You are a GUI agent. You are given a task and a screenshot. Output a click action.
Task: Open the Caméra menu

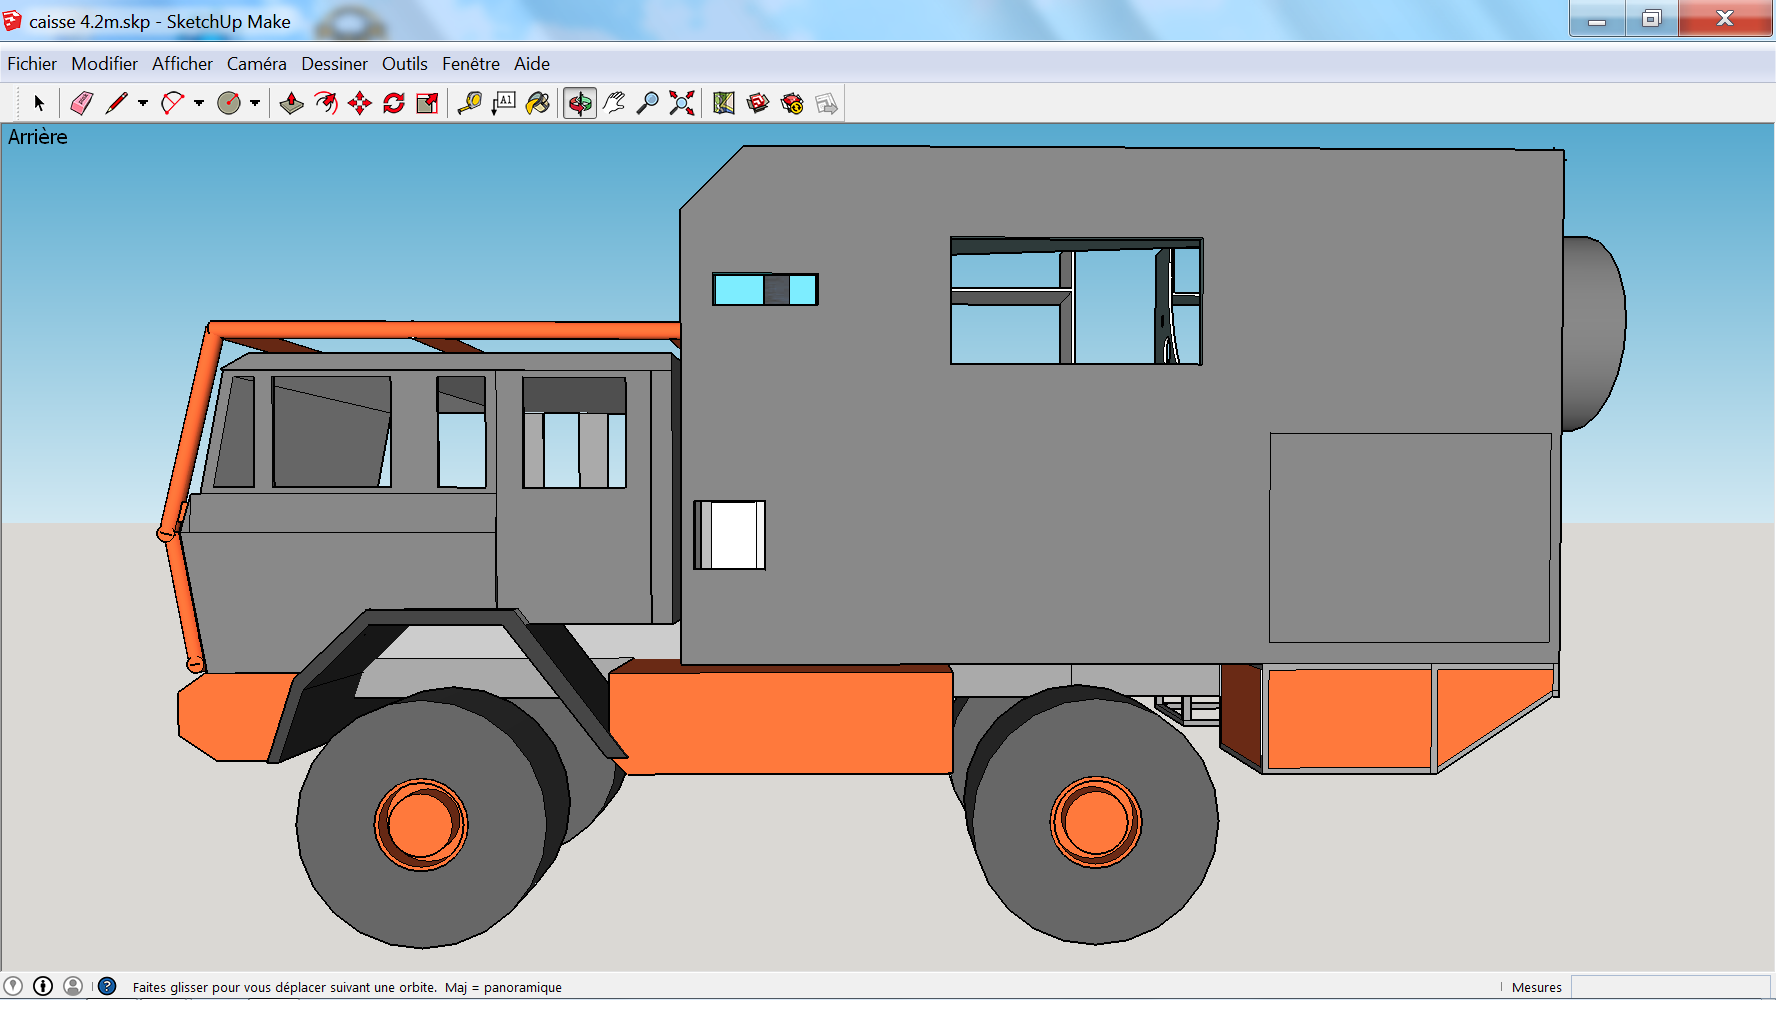pyautogui.click(x=256, y=64)
